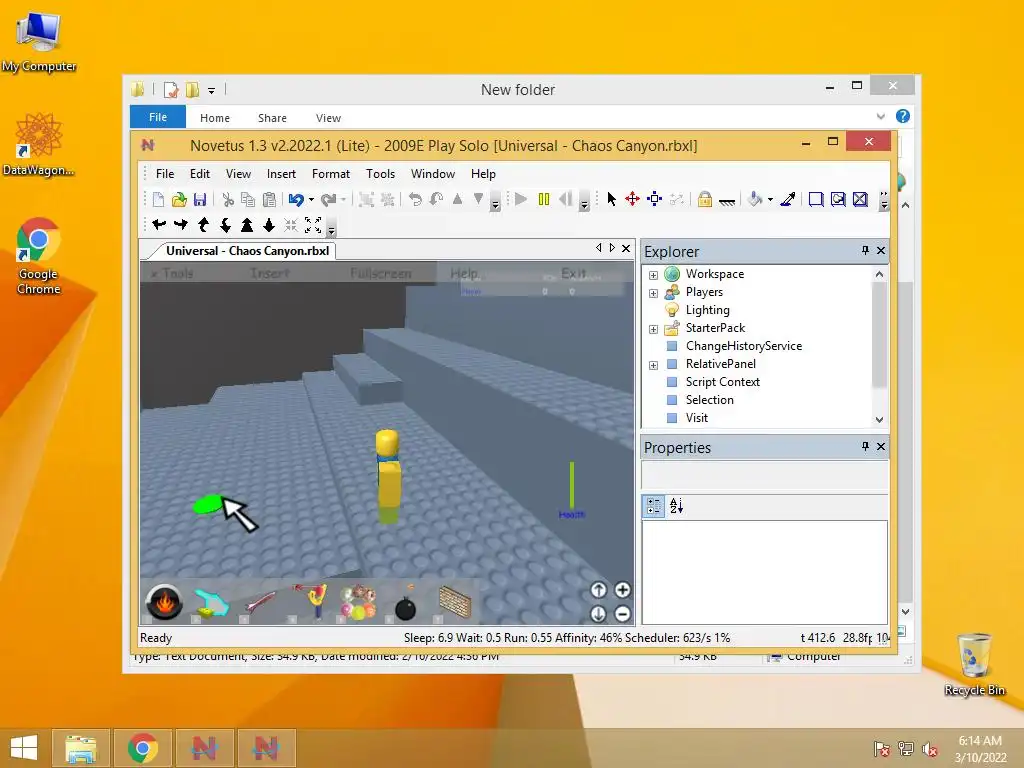Open the Tools menu
Image resolution: width=1024 pixels, height=768 pixels.
pos(381,174)
